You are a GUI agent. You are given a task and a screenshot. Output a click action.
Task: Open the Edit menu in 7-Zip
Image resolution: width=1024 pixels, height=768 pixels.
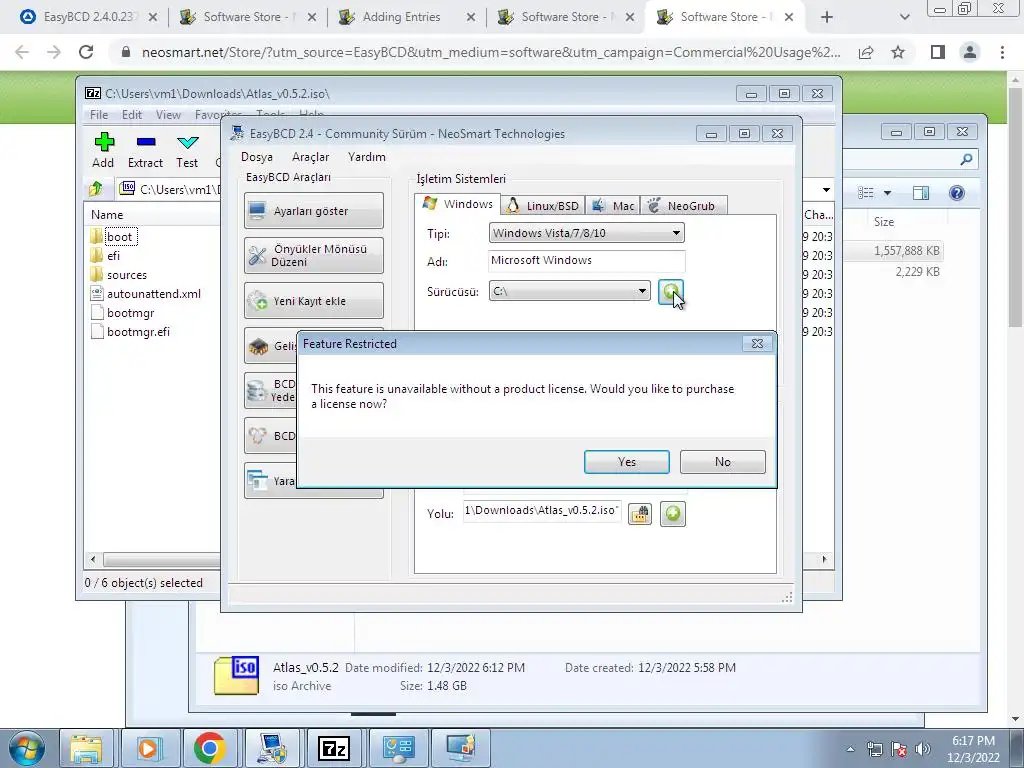[131, 115]
